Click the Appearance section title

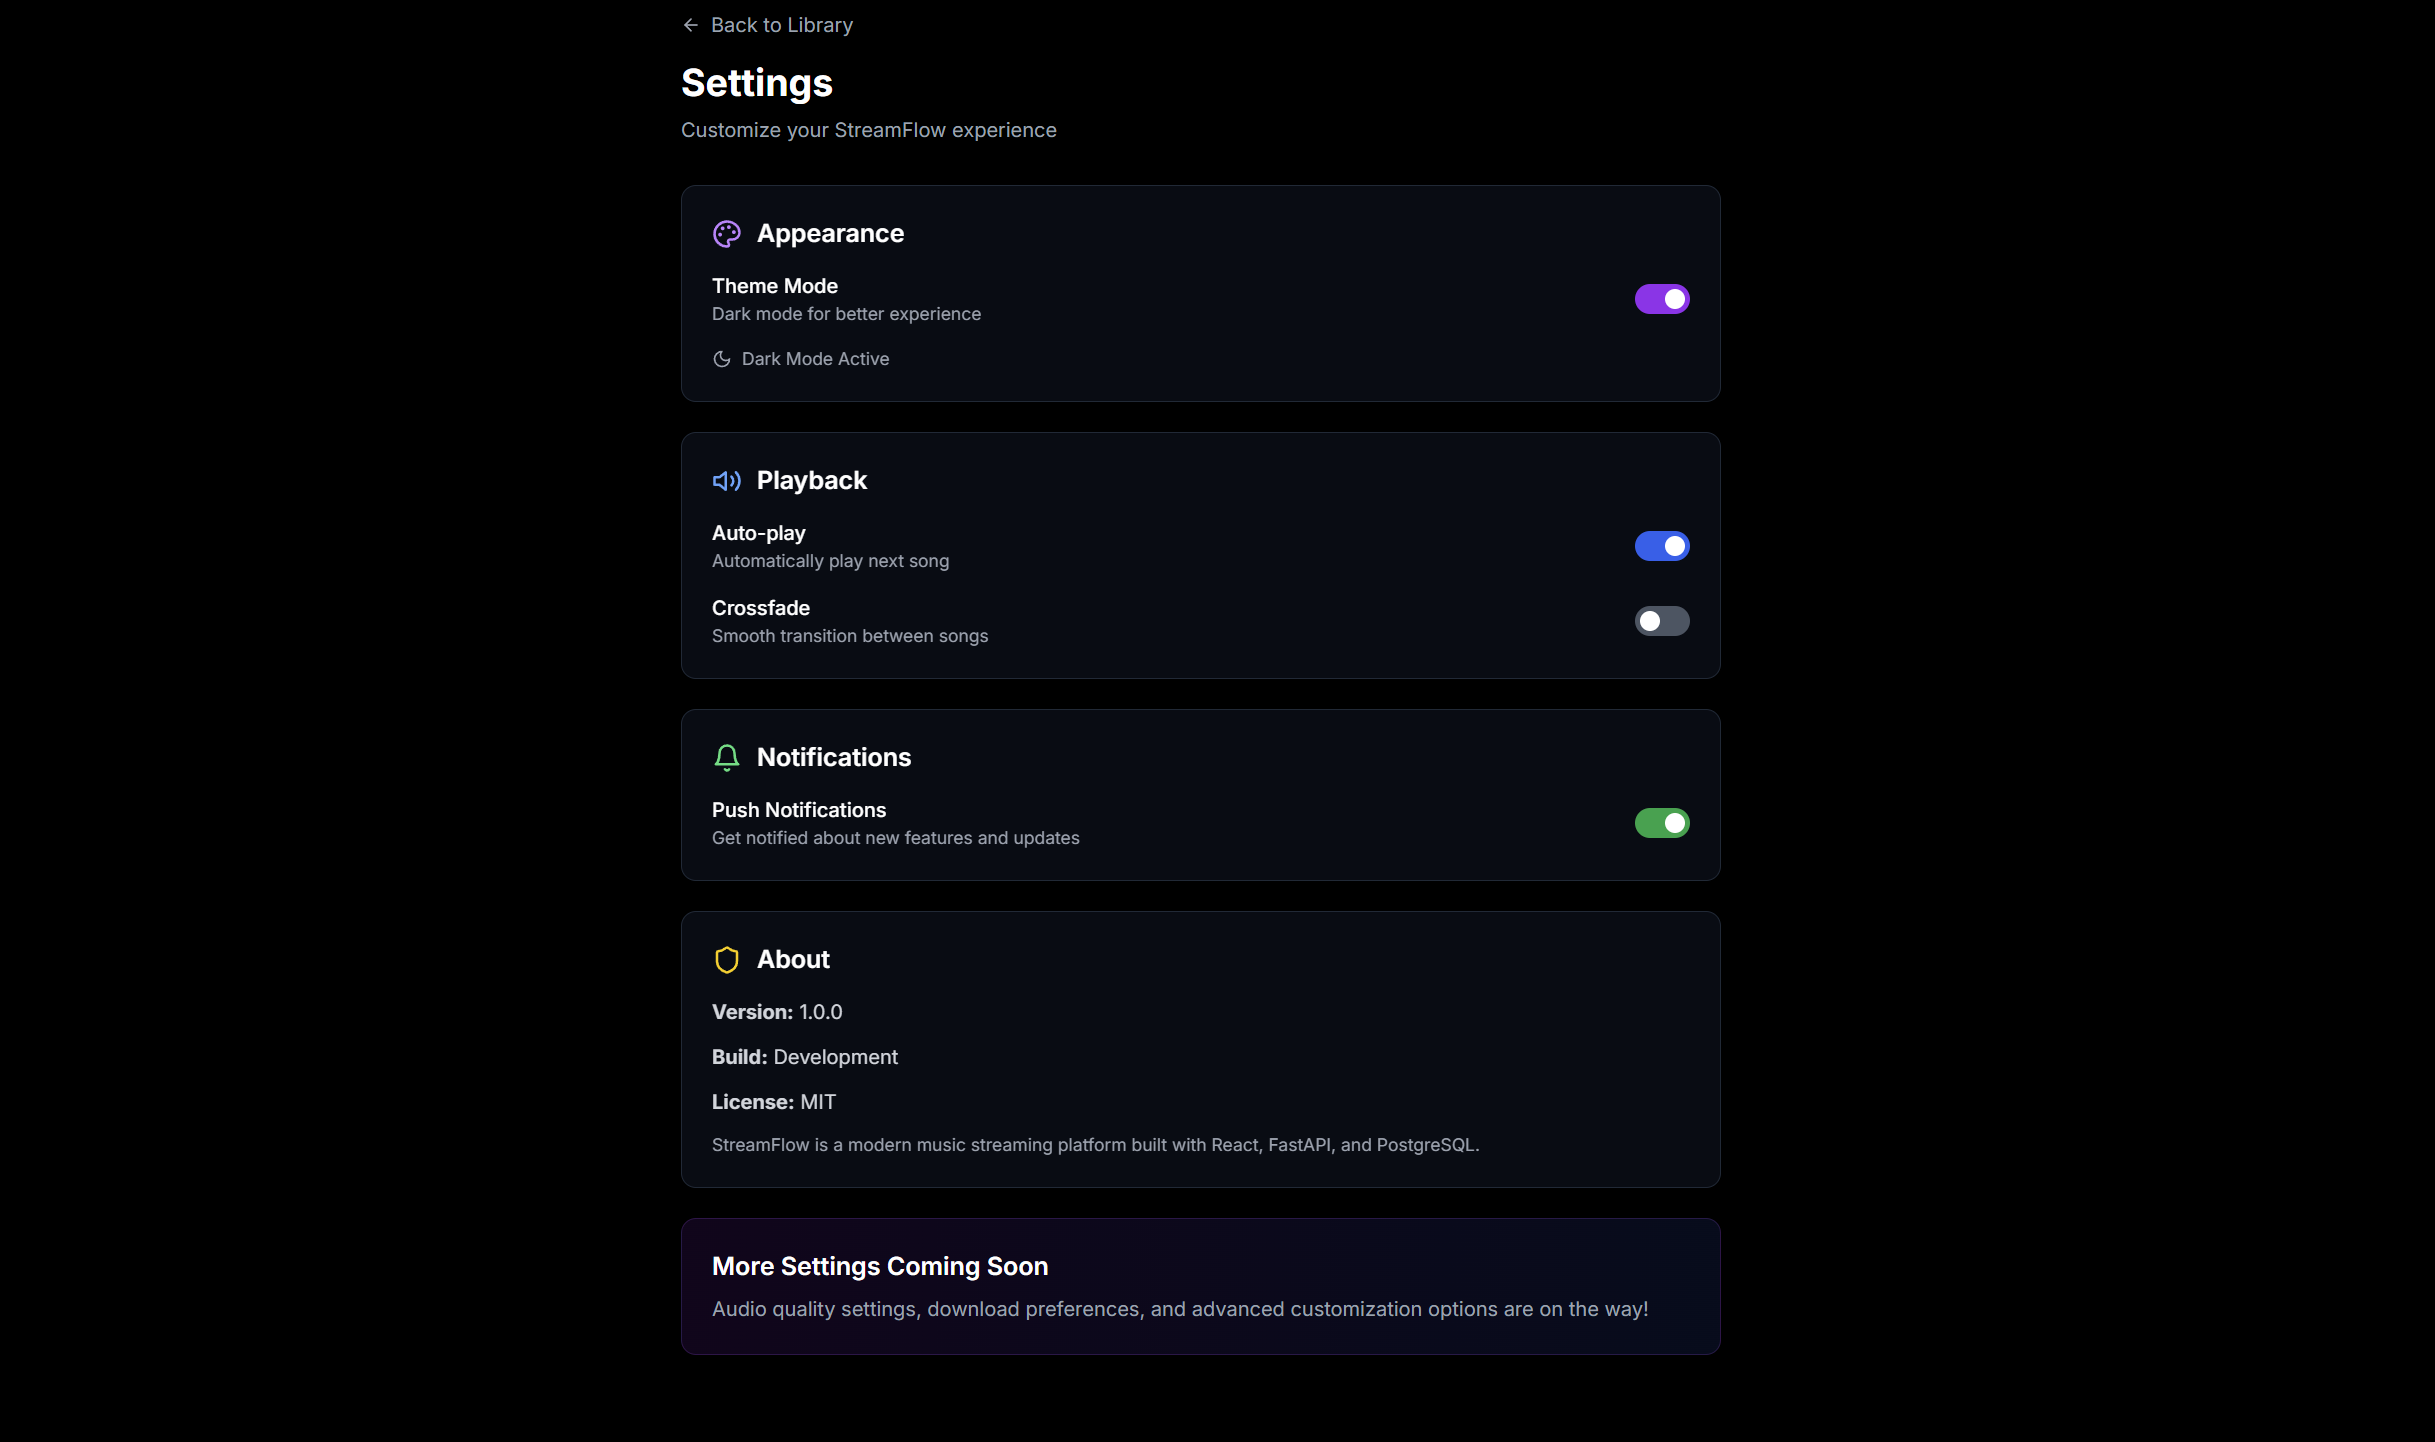(830, 234)
